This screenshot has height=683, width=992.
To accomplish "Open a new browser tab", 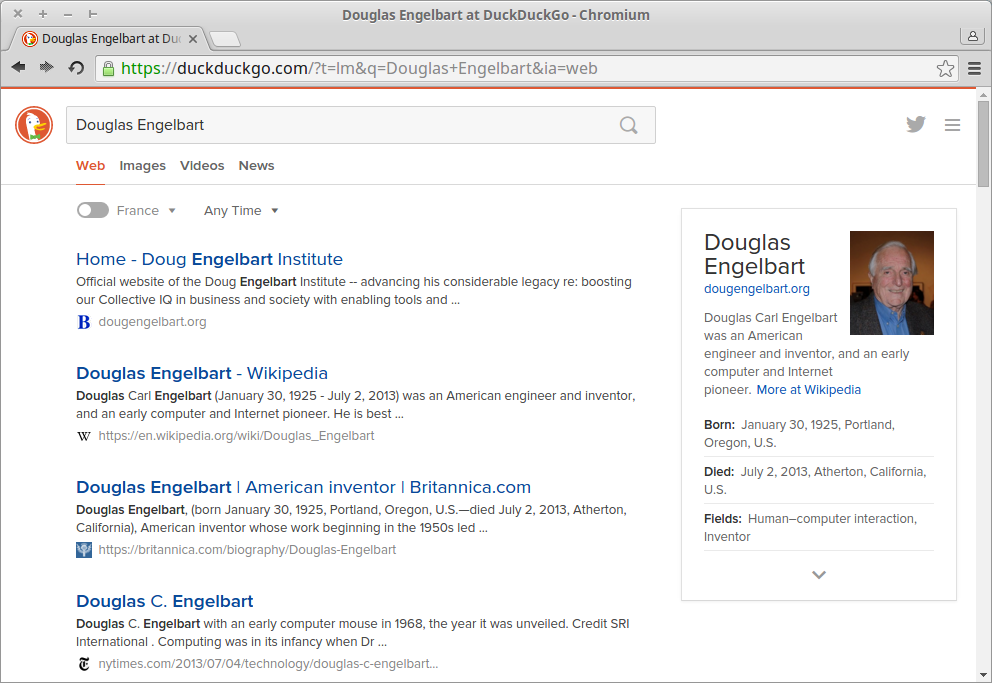I will [x=225, y=39].
